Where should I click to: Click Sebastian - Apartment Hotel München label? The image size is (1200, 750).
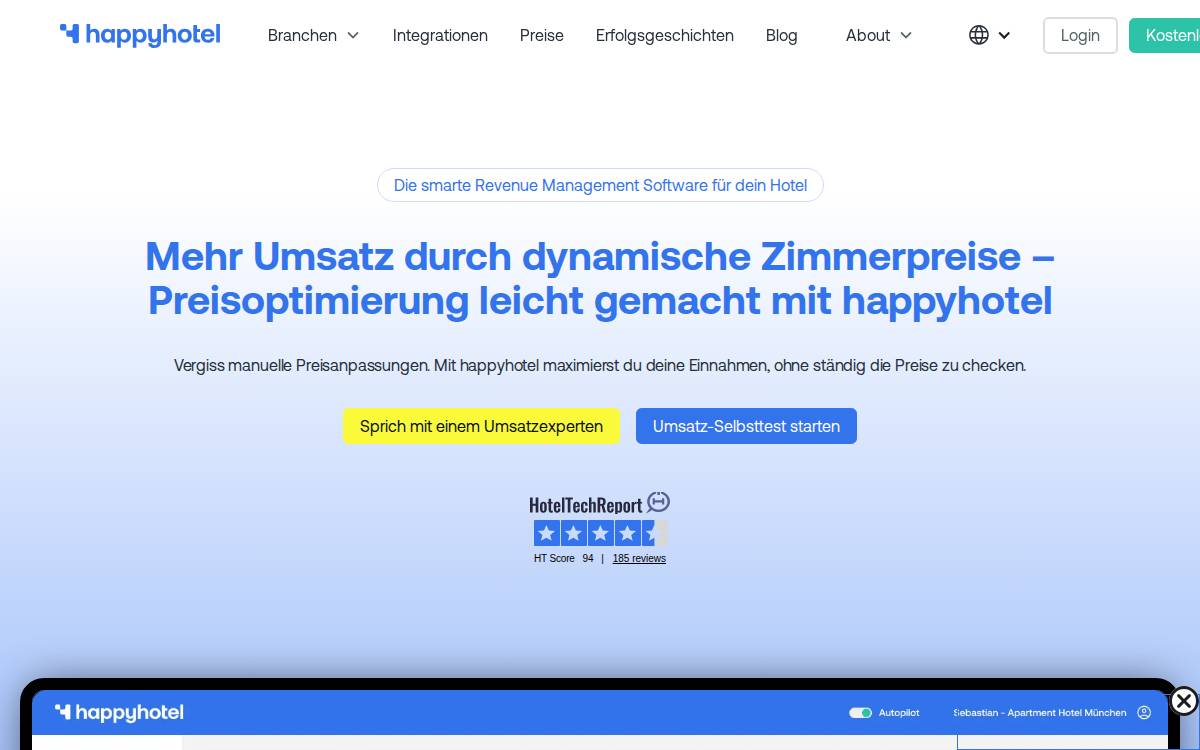1040,713
